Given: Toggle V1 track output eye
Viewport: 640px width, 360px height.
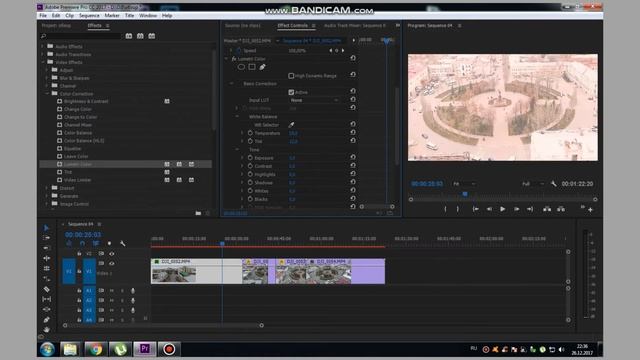Looking at the screenshot, I should click(x=111, y=263).
